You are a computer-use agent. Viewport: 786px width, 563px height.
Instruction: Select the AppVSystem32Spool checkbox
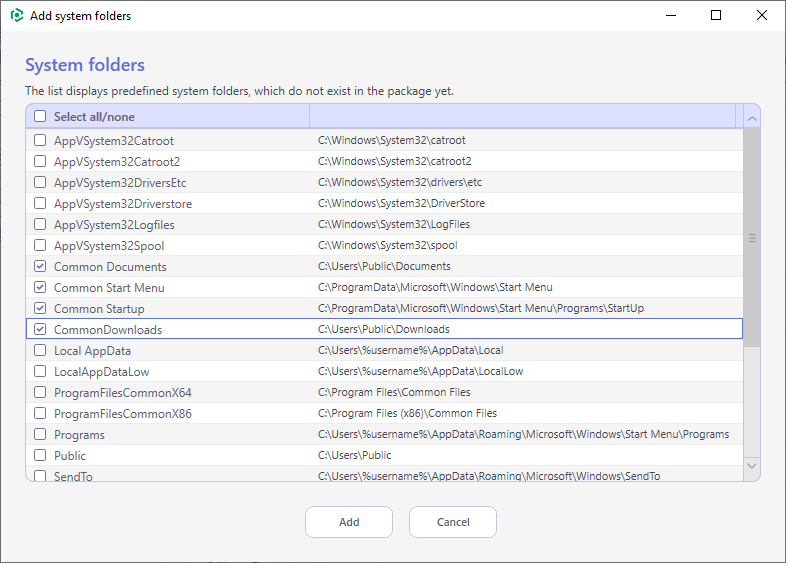pyautogui.click(x=40, y=245)
